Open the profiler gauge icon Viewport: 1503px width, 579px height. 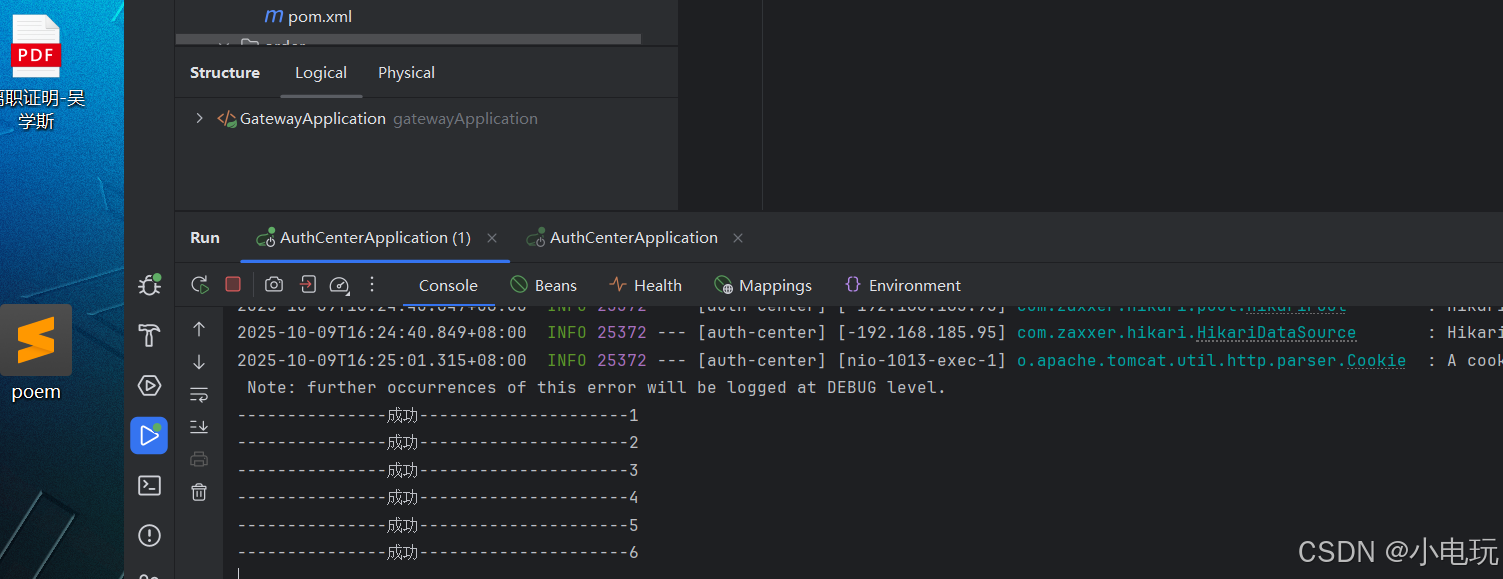(340, 285)
